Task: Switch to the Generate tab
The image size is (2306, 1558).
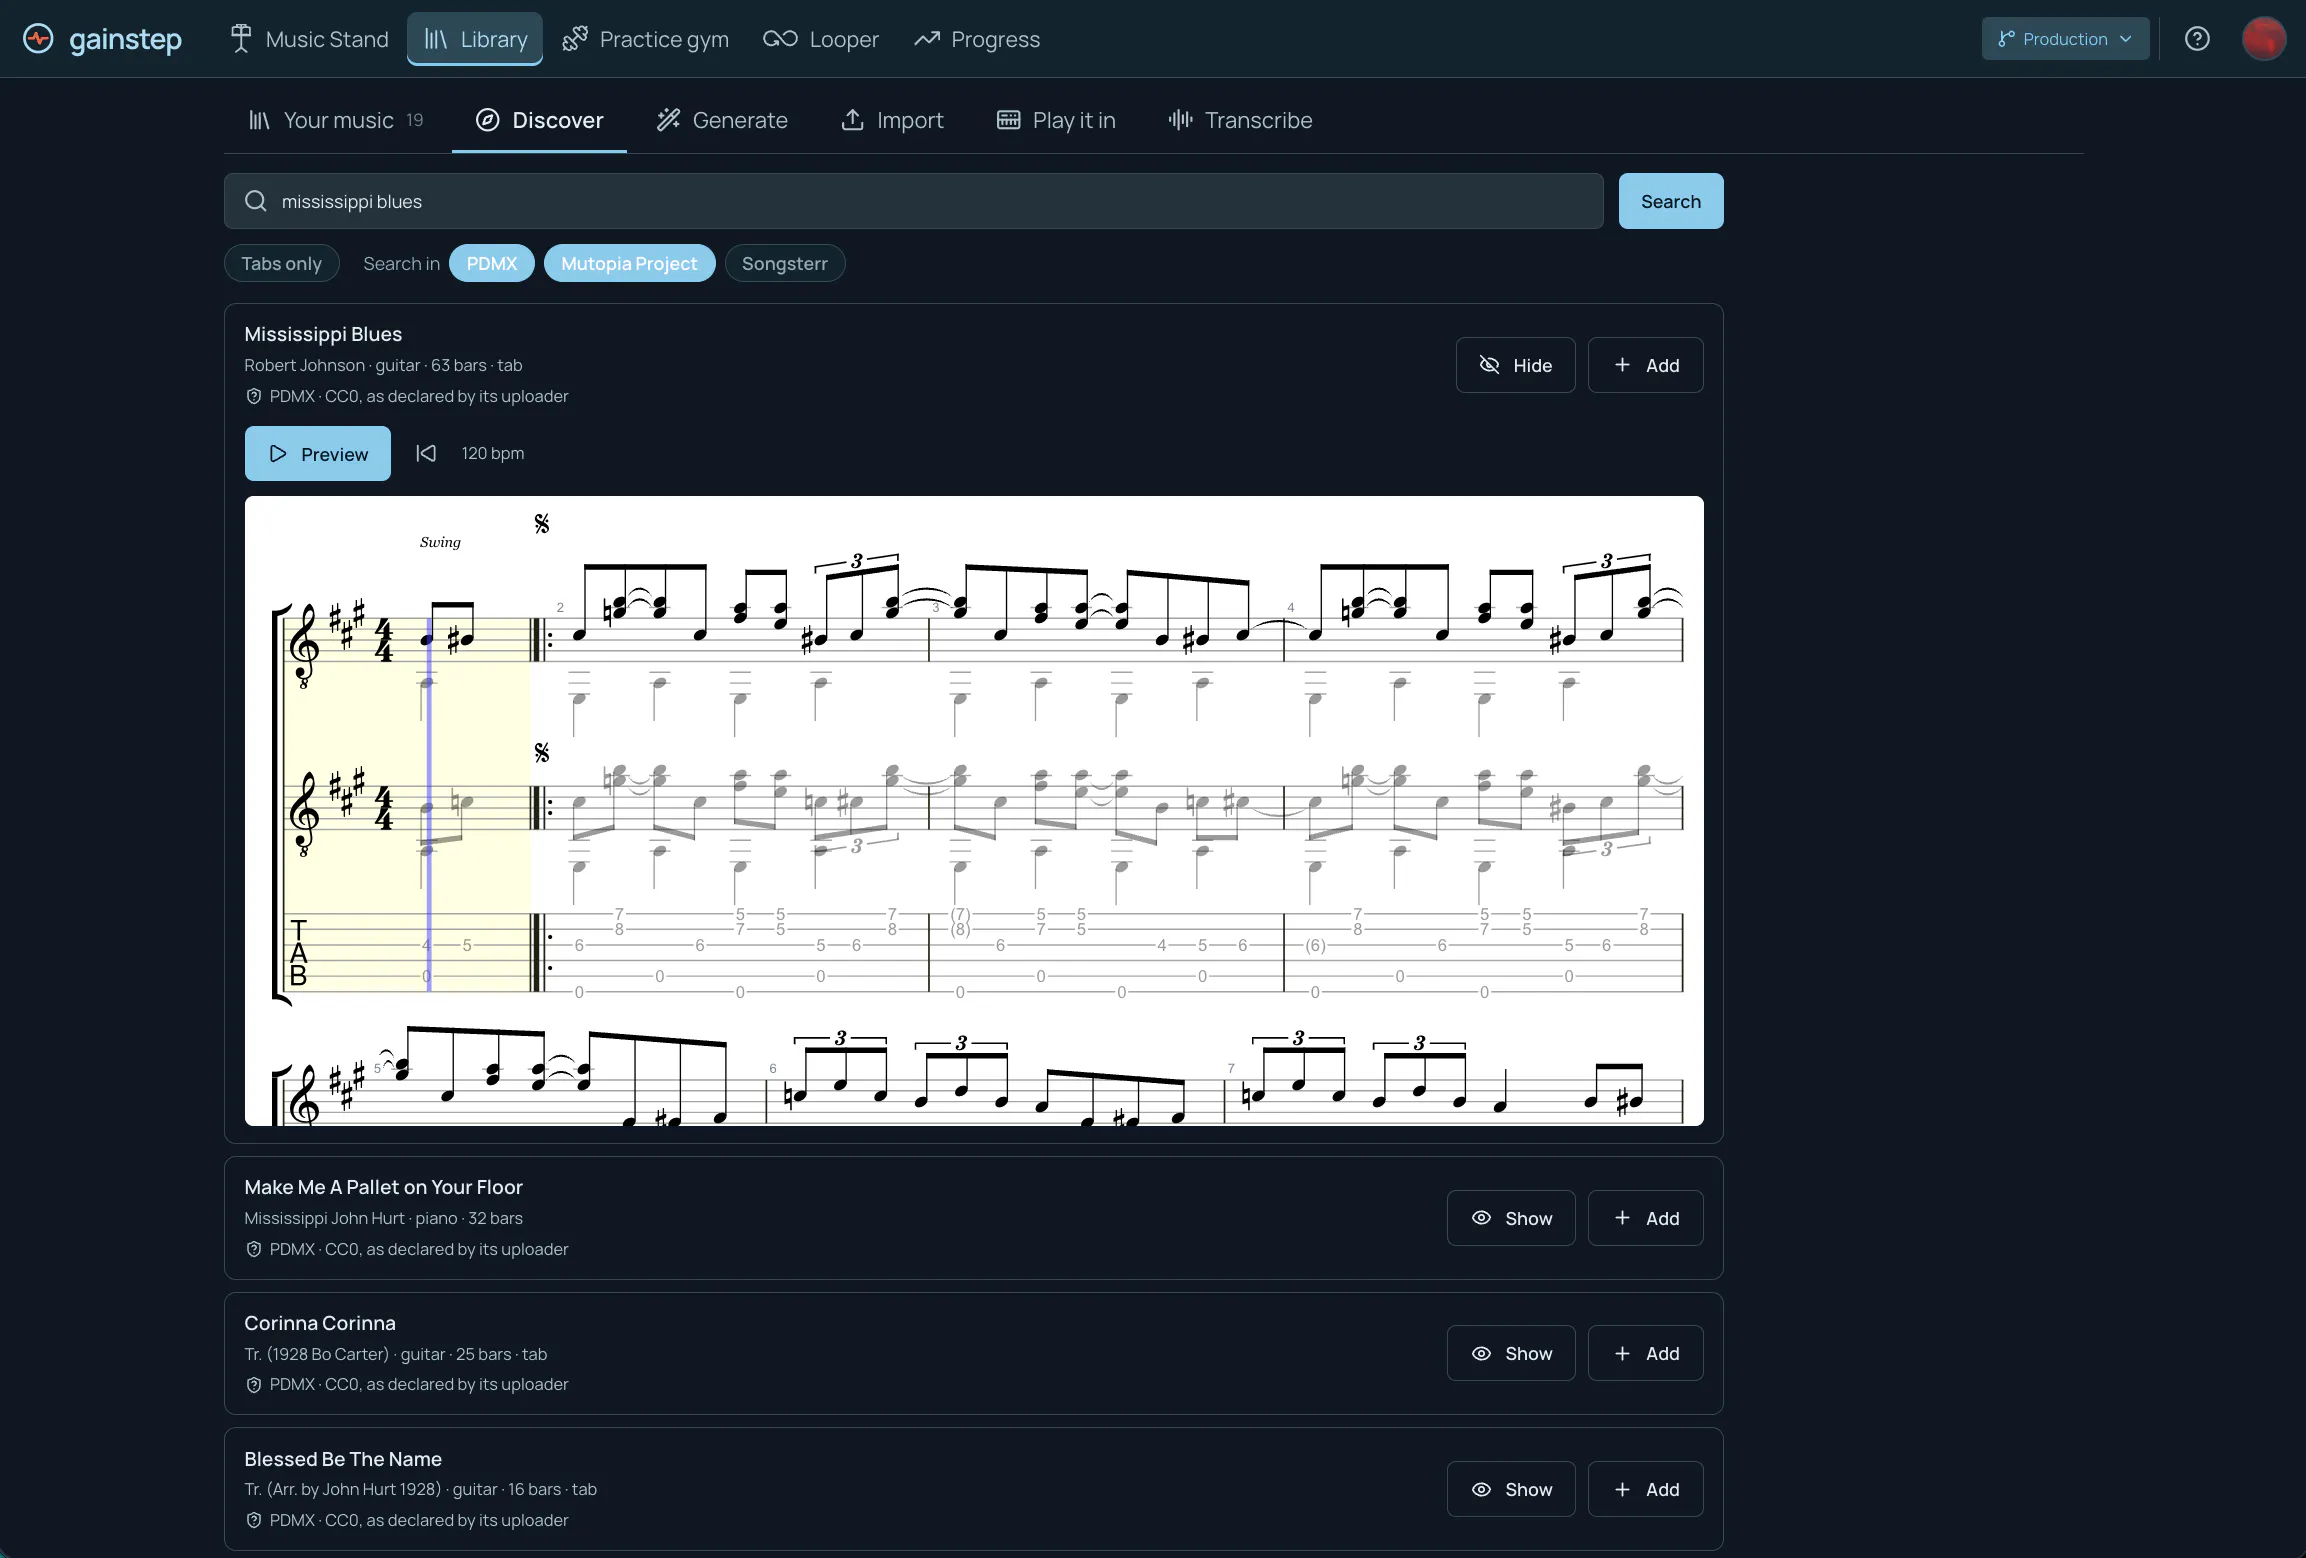Action: 722,120
